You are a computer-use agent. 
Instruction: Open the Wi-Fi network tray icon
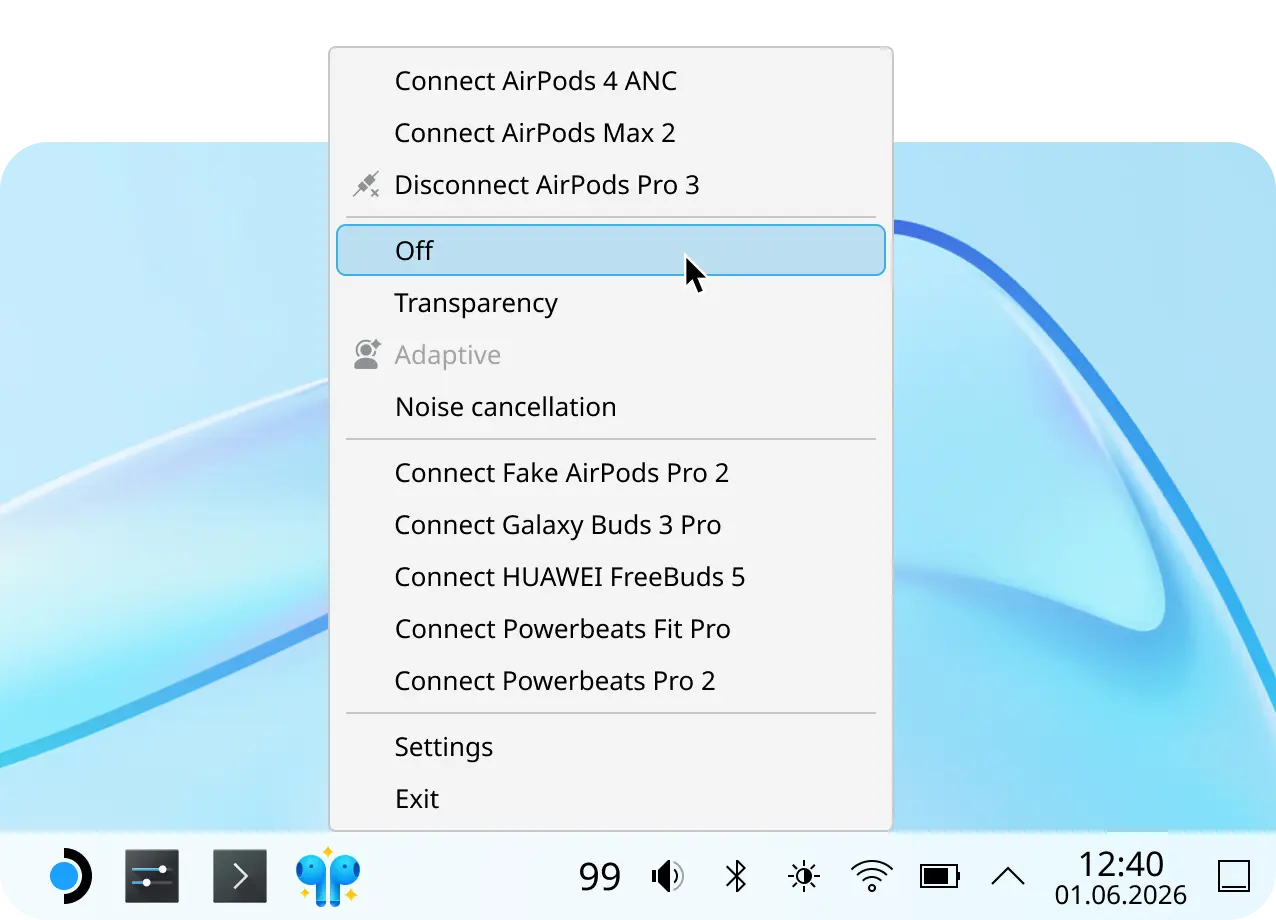872,877
